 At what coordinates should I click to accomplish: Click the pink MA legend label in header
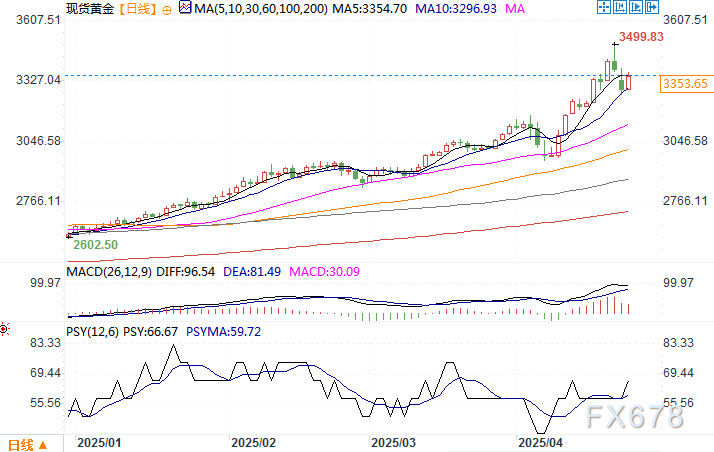(515, 9)
